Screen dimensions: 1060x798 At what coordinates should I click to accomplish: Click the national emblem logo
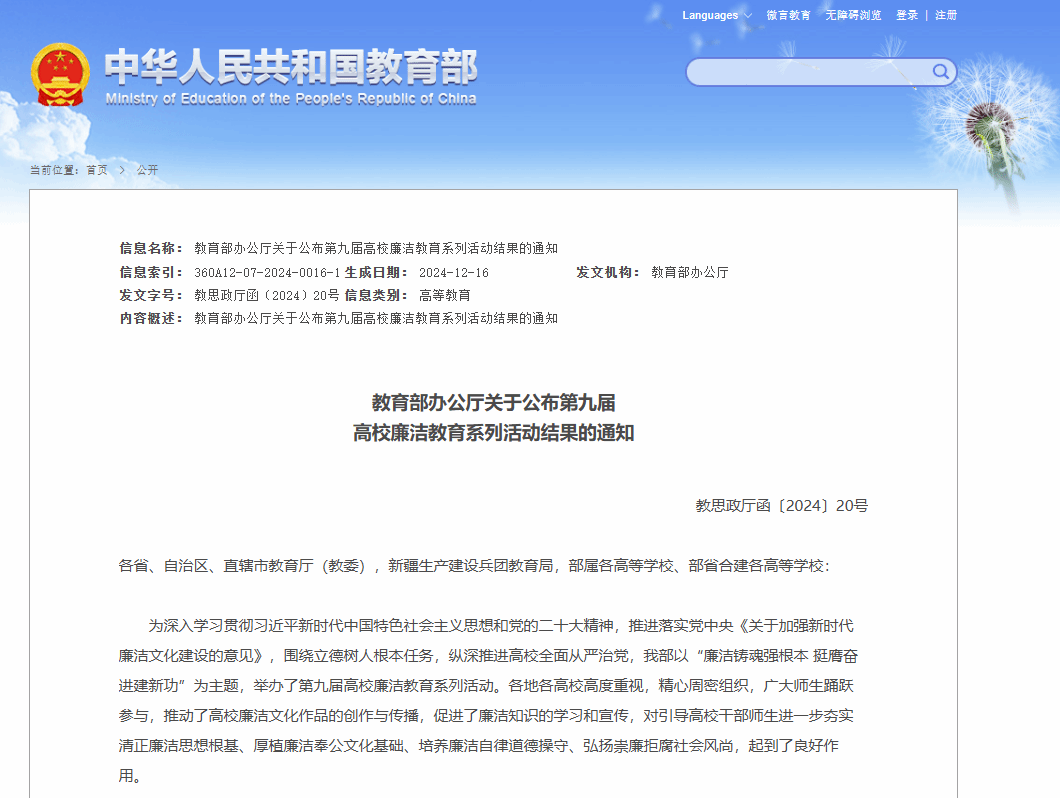click(60, 75)
